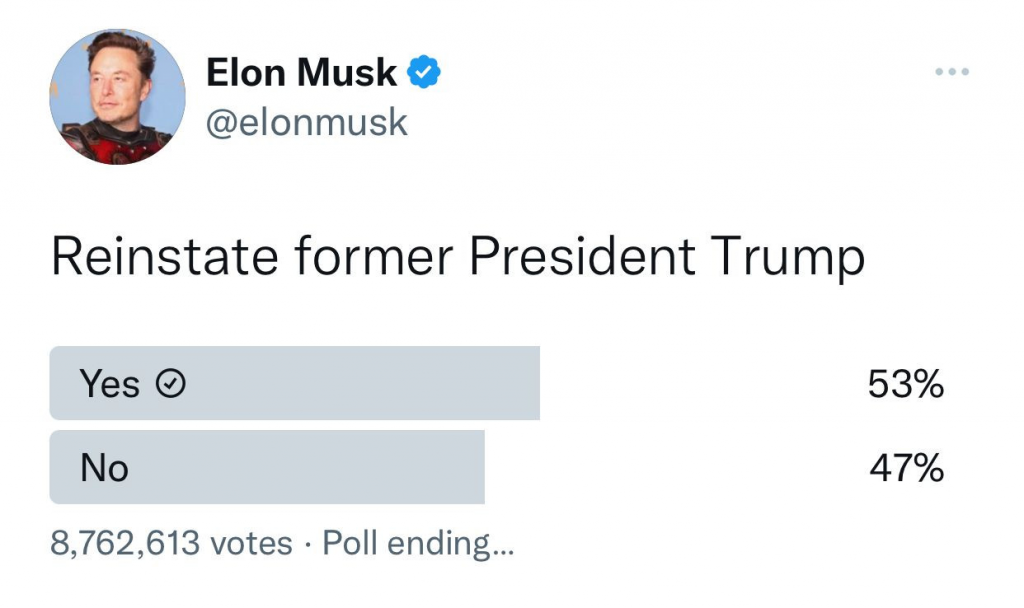The width and height of the screenshot is (1024, 608).
Task: Click the word former in the tweet
Action: [x=375, y=256]
